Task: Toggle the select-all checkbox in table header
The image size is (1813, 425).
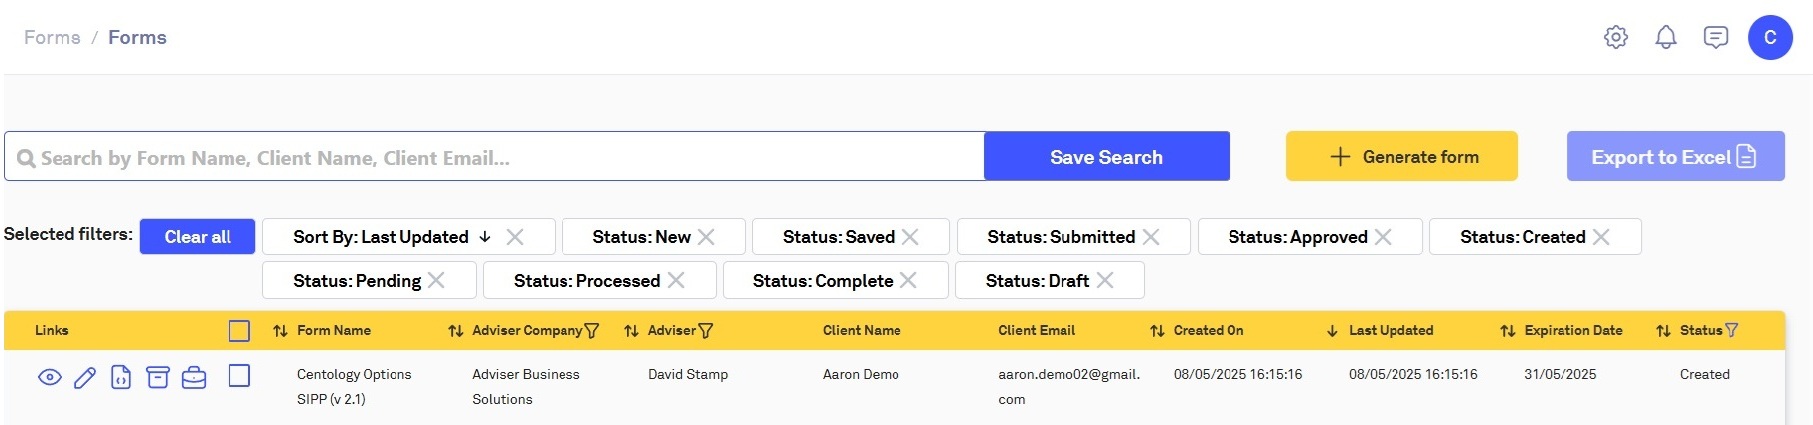Action: (239, 331)
